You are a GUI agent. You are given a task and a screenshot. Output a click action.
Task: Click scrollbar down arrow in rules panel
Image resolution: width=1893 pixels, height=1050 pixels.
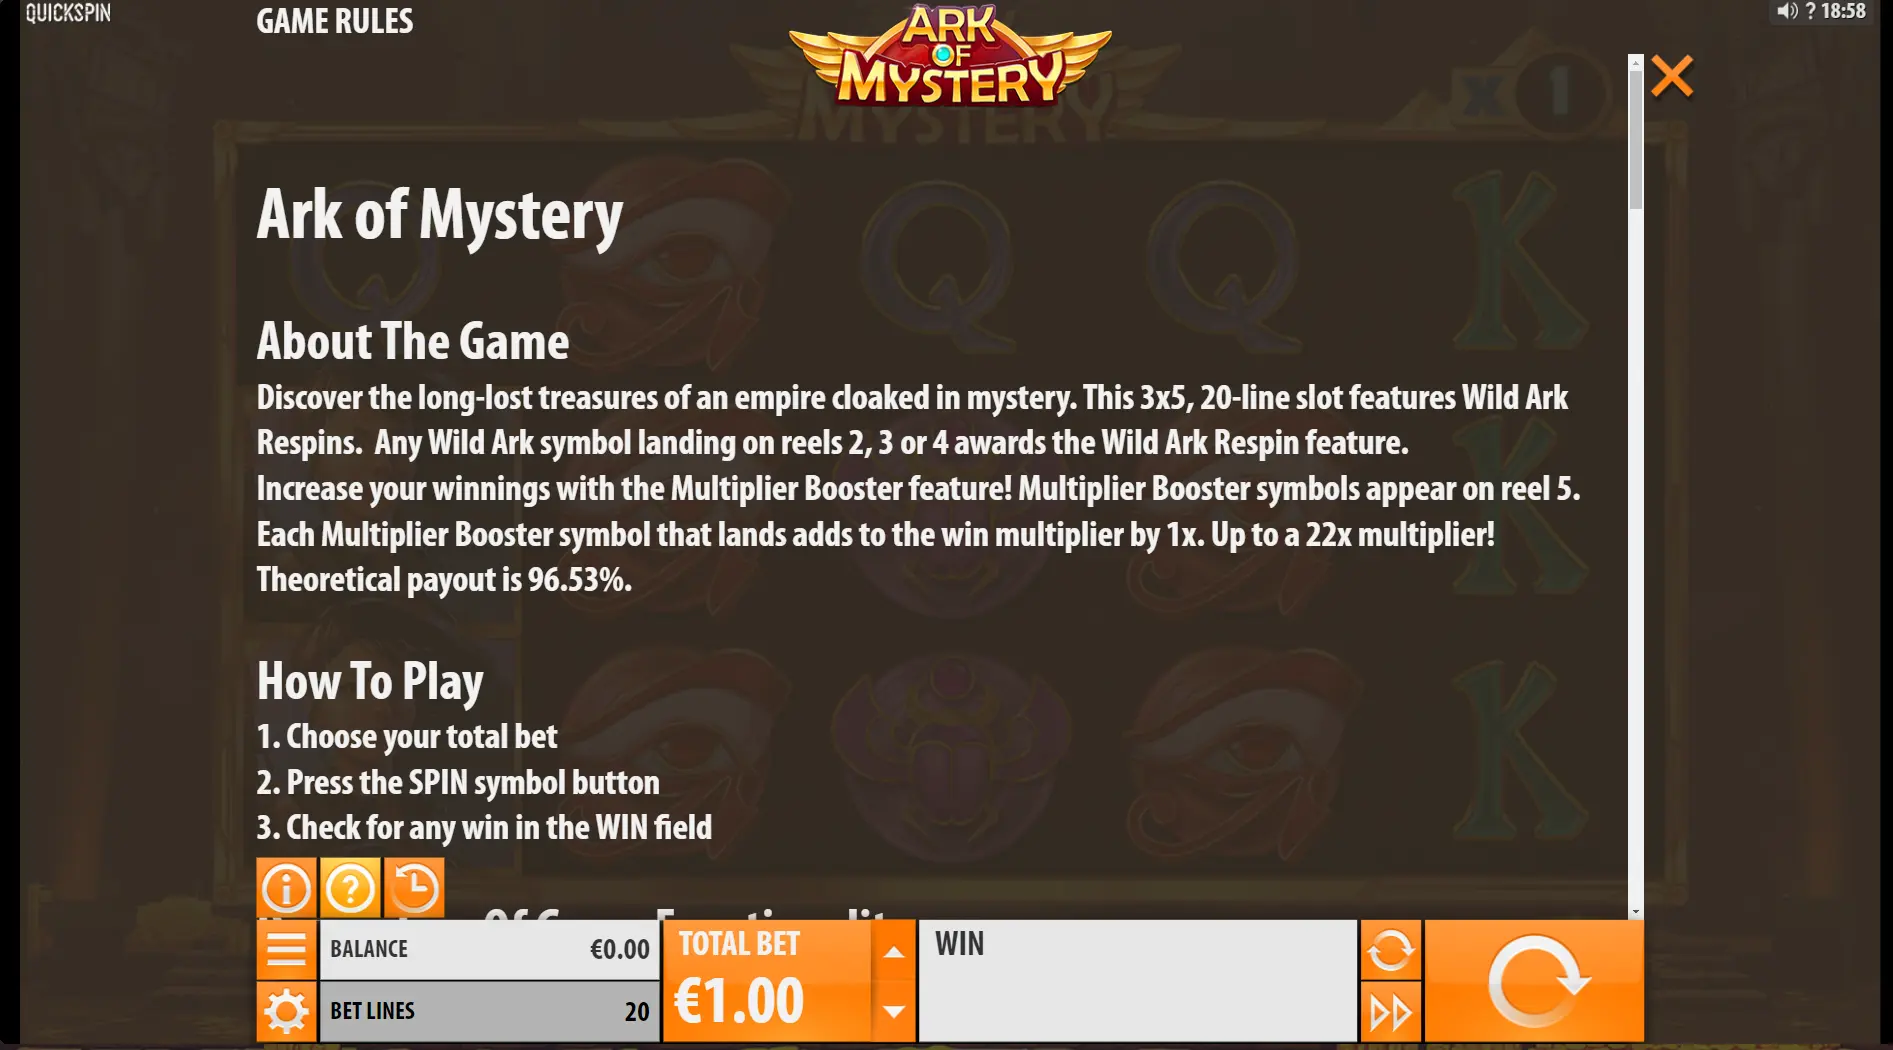(1636, 912)
